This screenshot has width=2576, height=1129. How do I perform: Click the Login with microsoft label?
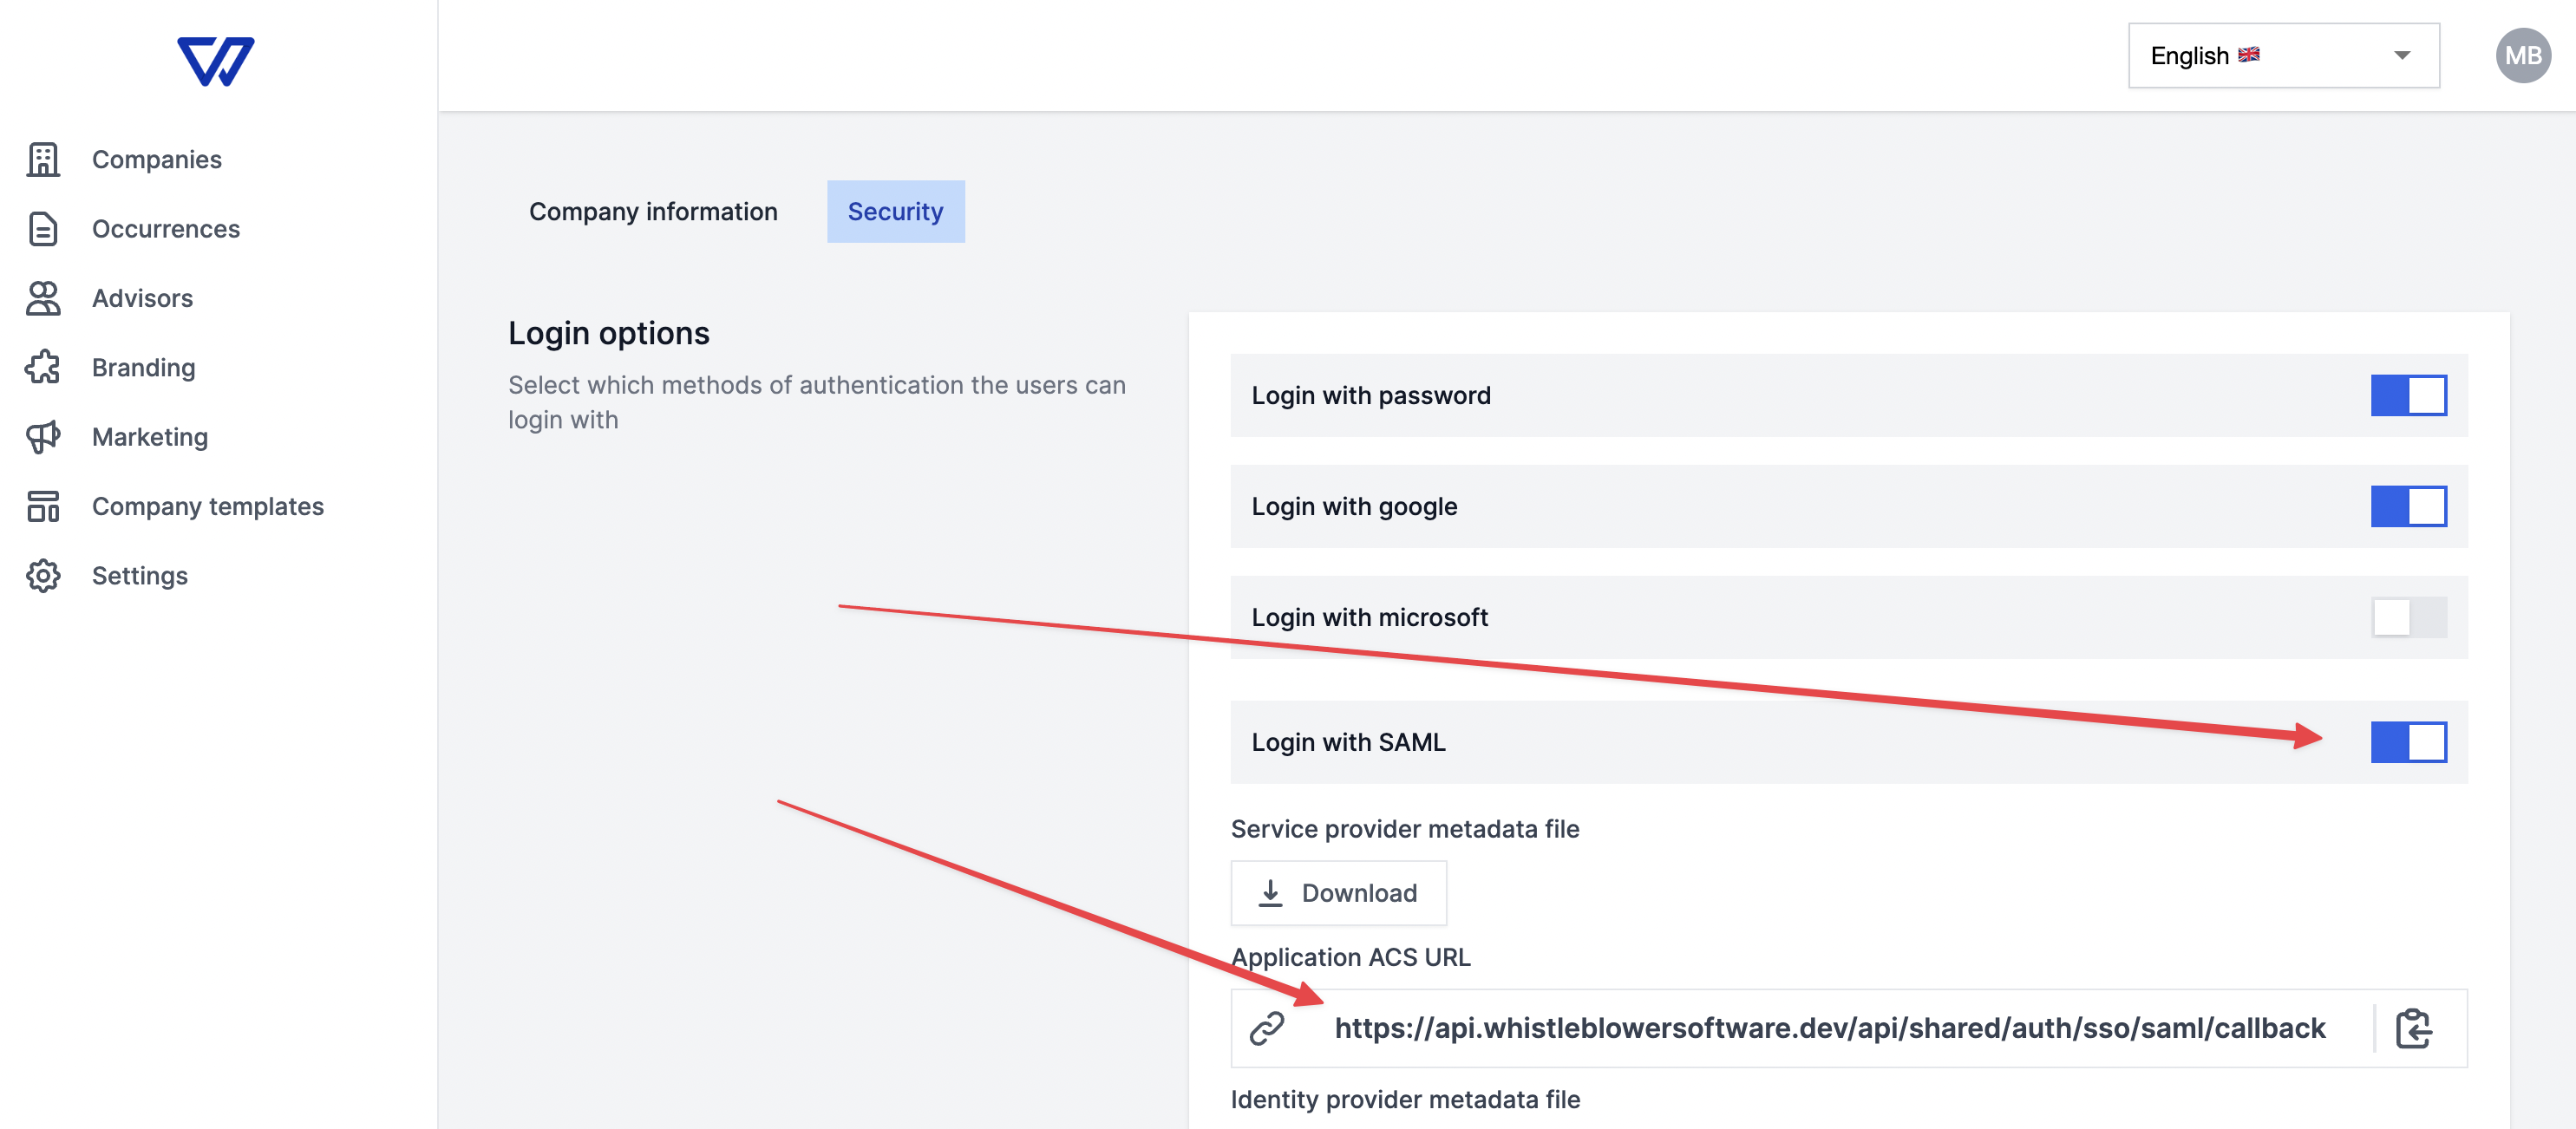click(1369, 617)
